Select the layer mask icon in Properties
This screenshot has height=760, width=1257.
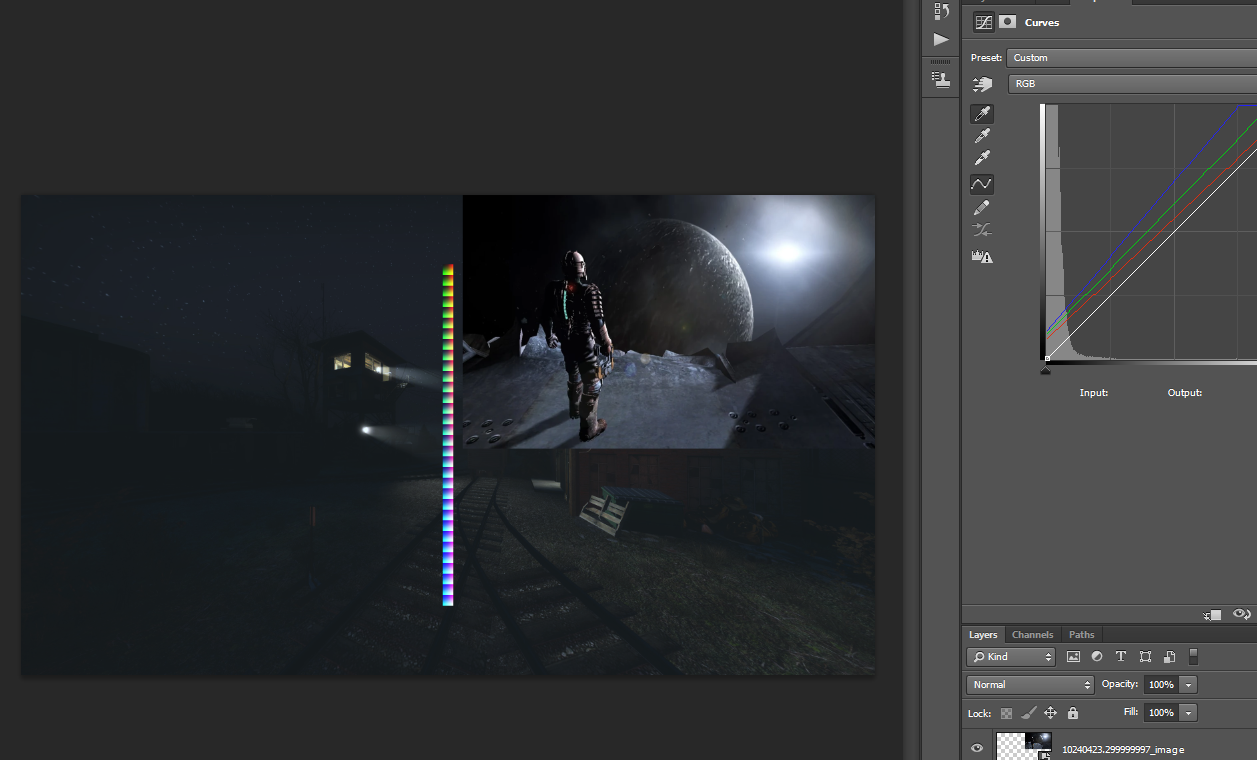tap(1008, 22)
